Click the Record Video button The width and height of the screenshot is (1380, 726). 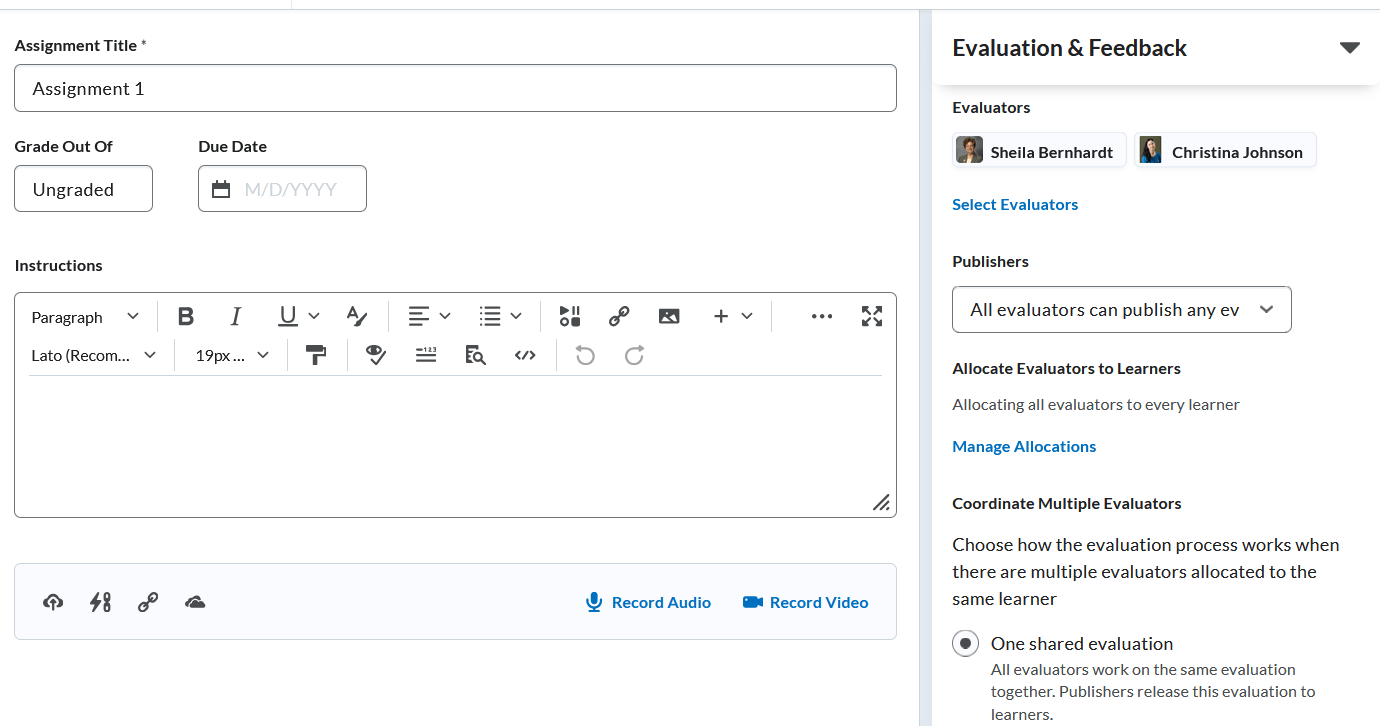805,602
